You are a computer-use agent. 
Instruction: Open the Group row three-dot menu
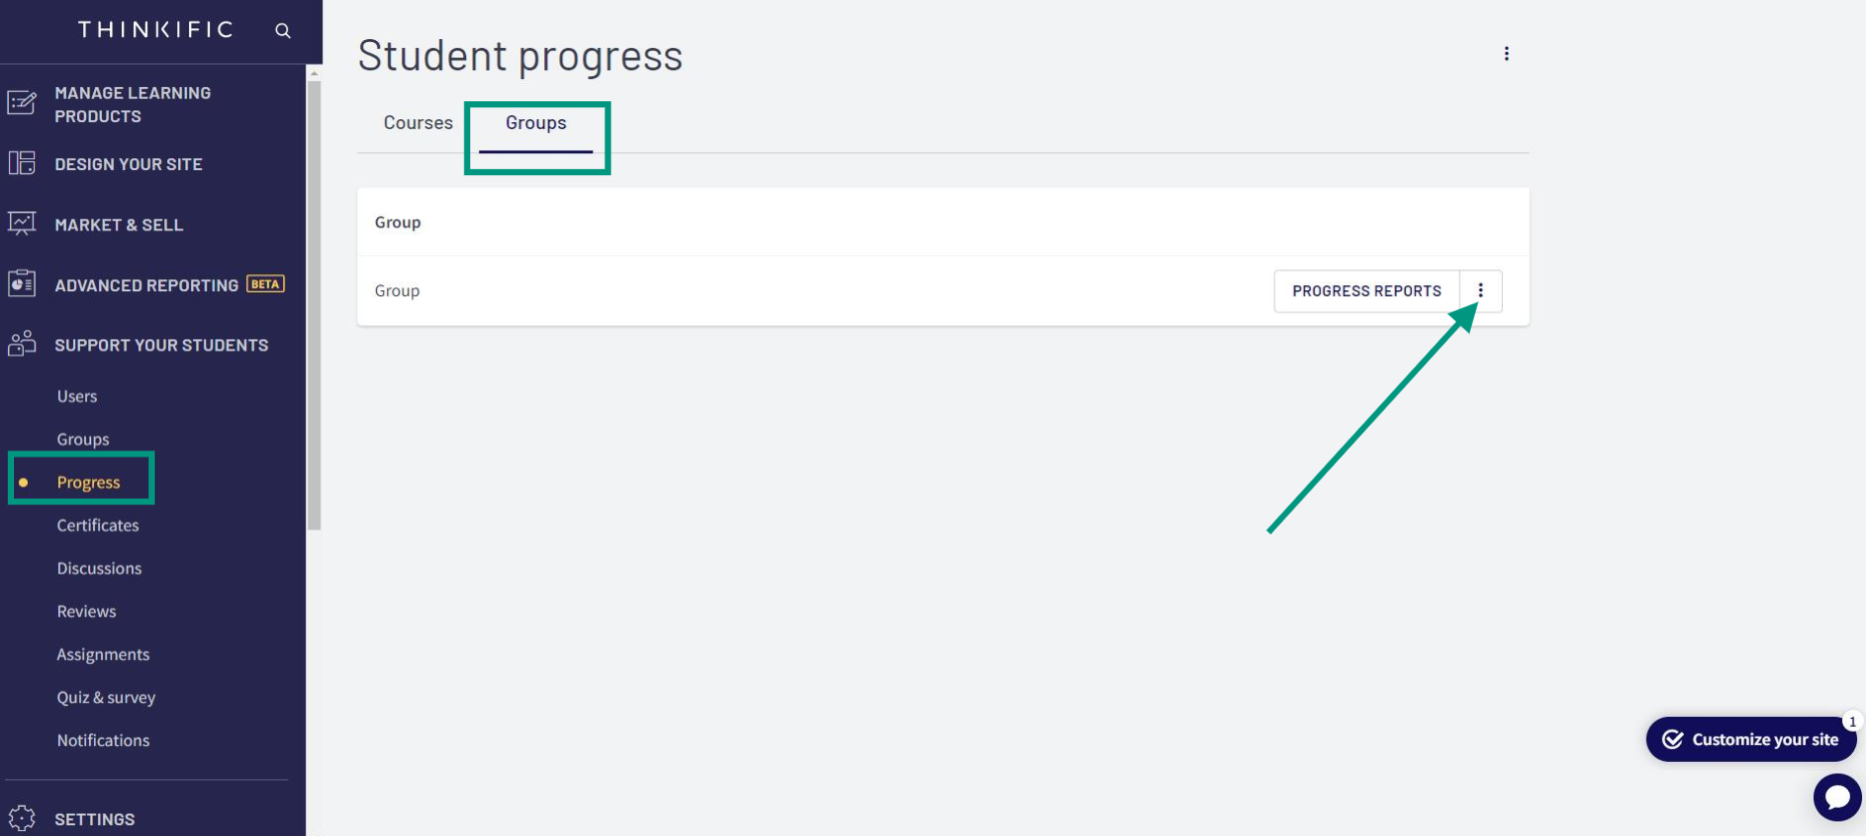click(x=1481, y=291)
